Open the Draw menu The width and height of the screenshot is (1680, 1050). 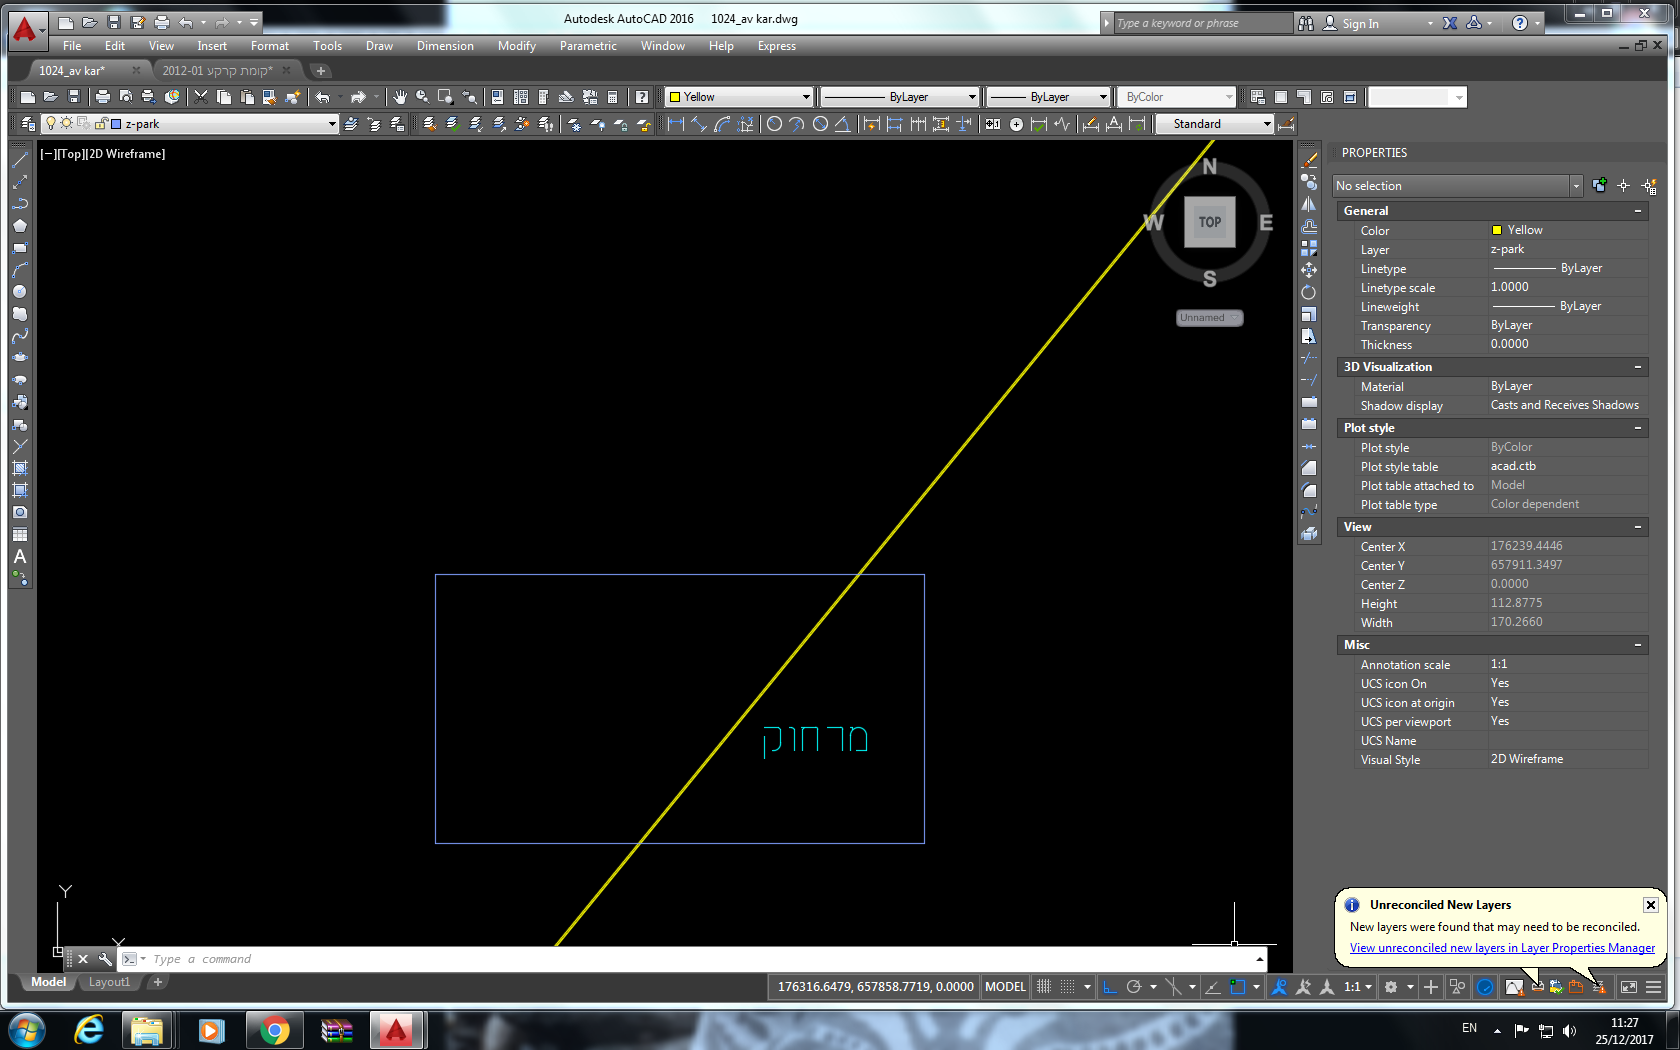tap(379, 46)
